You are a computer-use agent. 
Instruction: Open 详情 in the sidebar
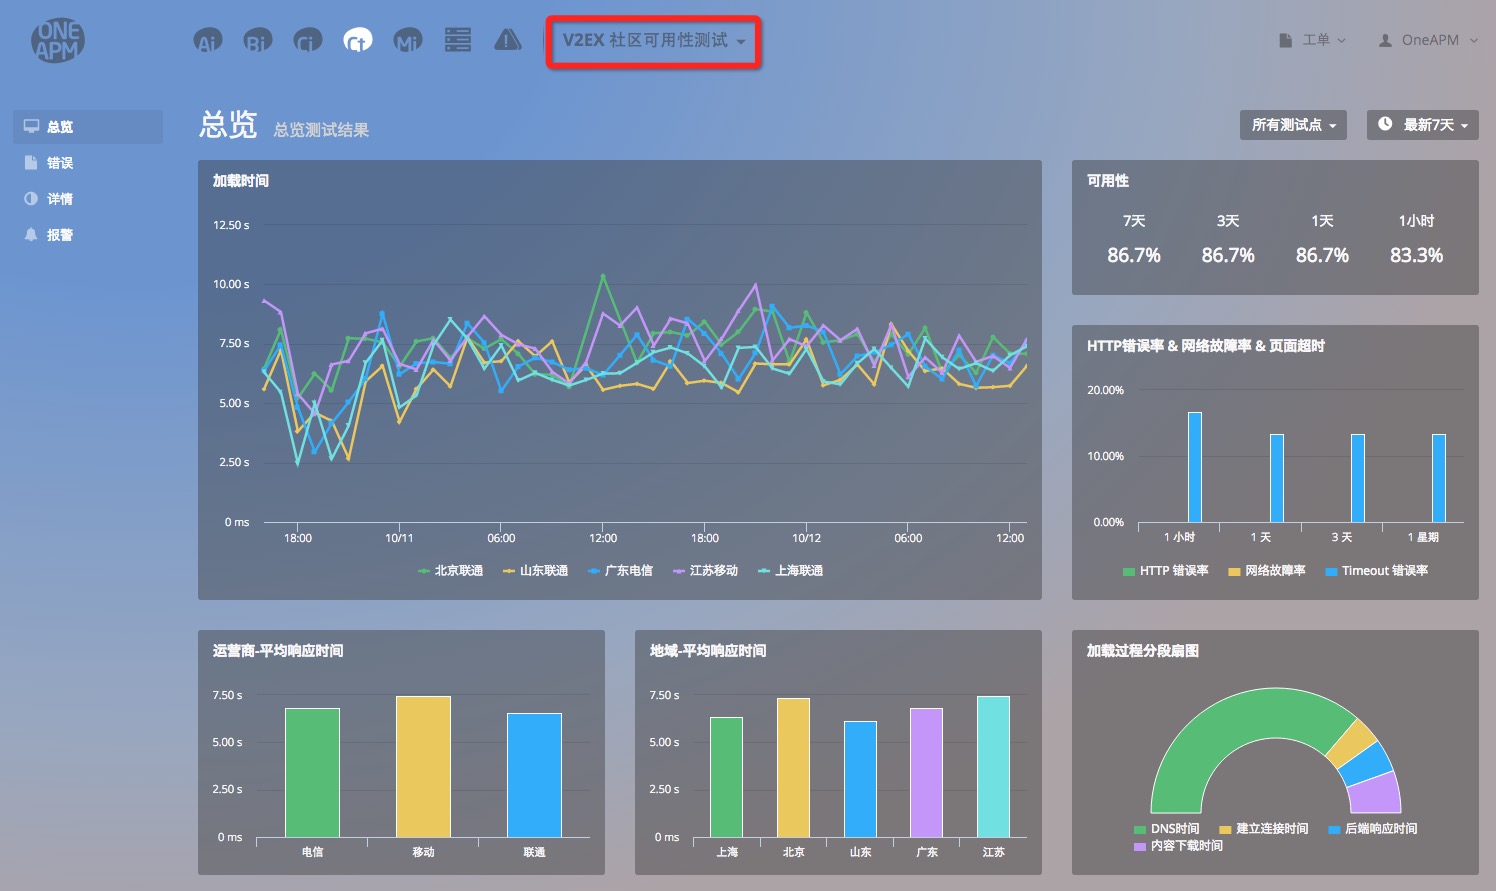point(60,199)
